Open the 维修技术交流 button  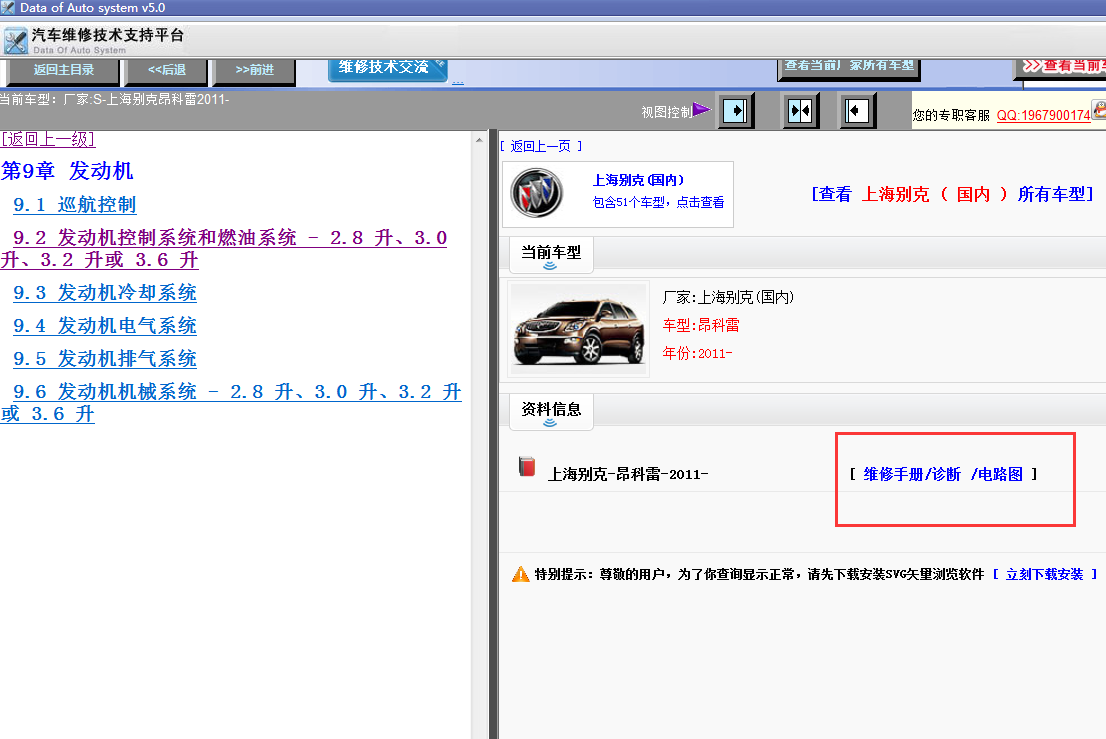(387, 68)
